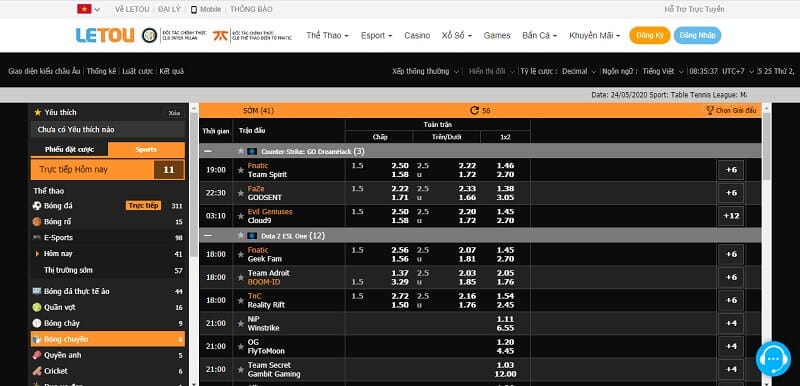Select the Cricket sport icon
Viewport: 800px width, 386px height.
37,371
